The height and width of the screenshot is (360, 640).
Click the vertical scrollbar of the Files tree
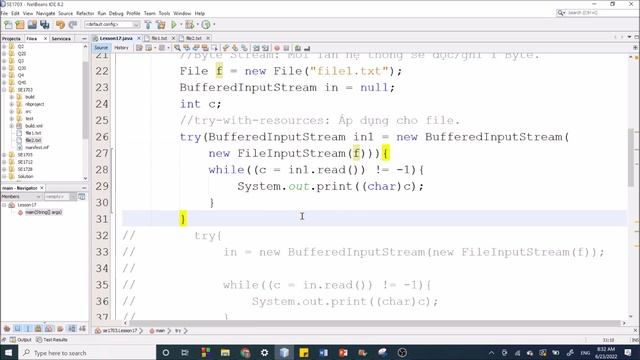(85, 100)
